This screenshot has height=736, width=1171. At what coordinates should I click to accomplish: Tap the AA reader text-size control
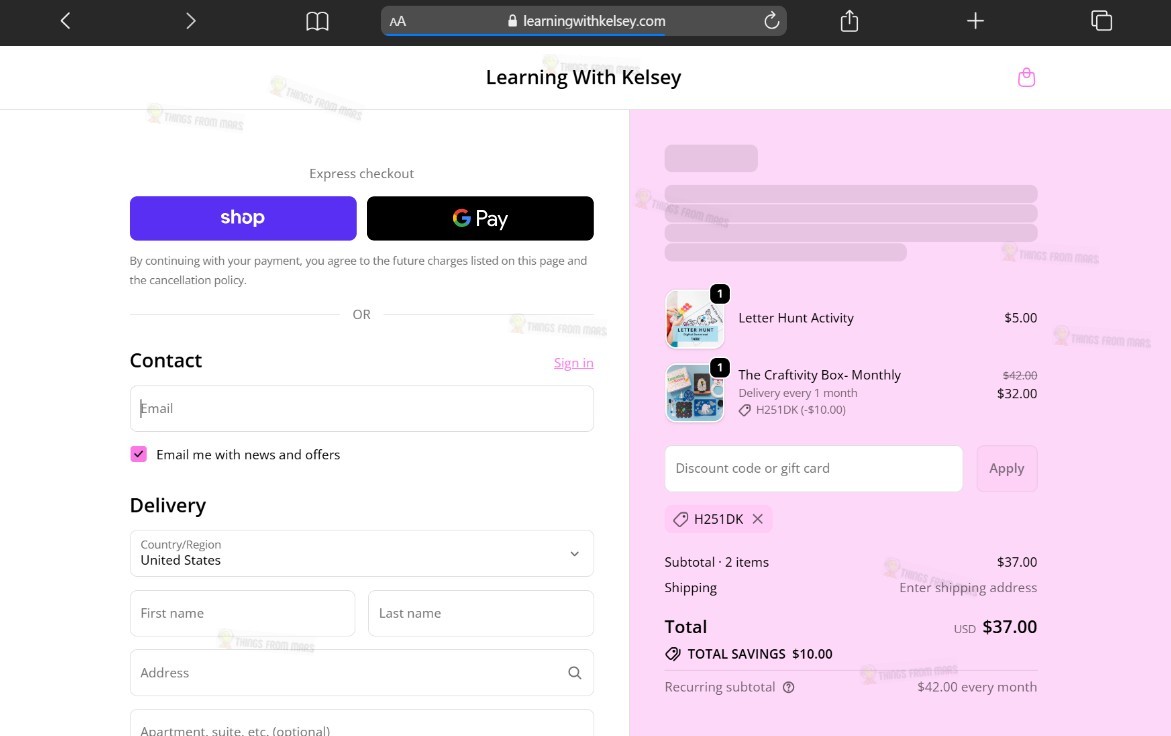coord(397,22)
